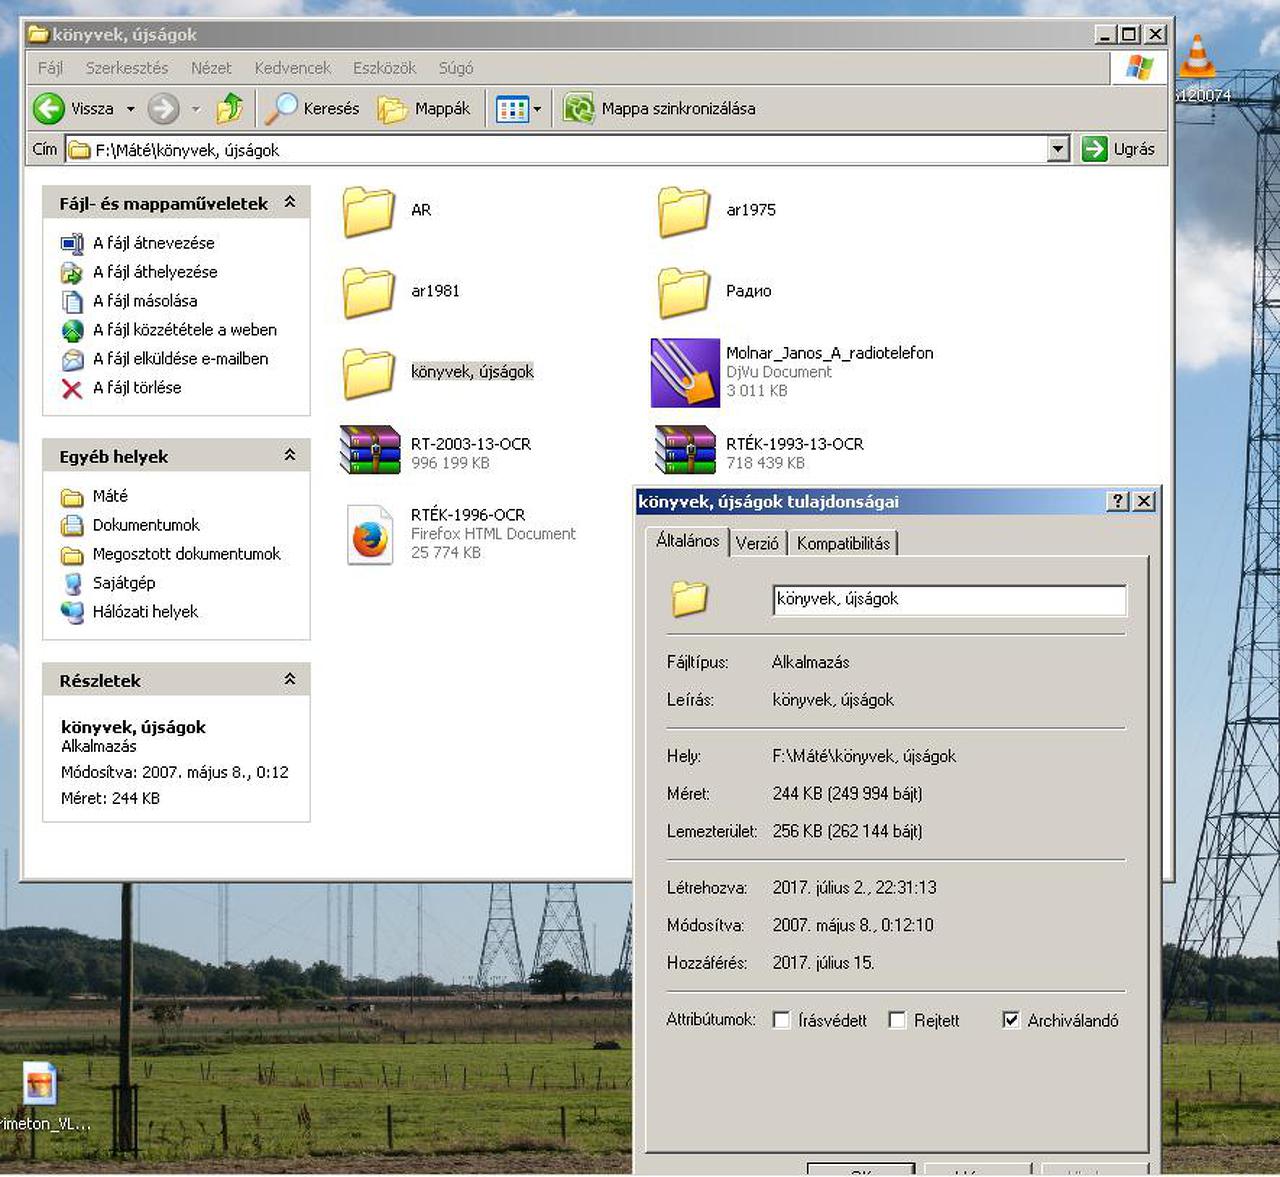The width and height of the screenshot is (1280, 1177).
Task: Open the Szerkesztés menu
Action: click(x=127, y=68)
